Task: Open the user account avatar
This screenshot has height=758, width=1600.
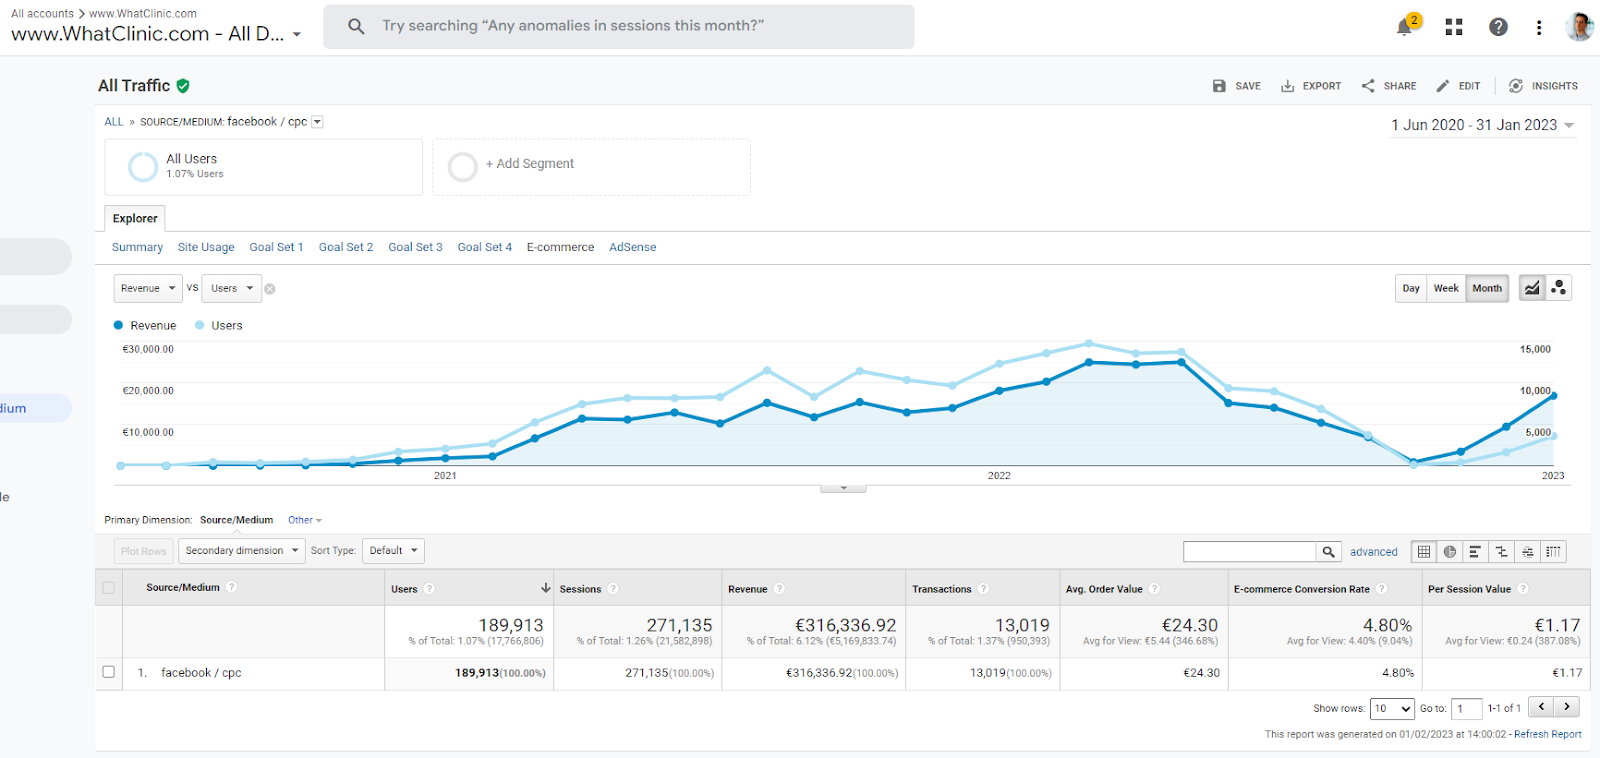Action: pyautogui.click(x=1579, y=27)
